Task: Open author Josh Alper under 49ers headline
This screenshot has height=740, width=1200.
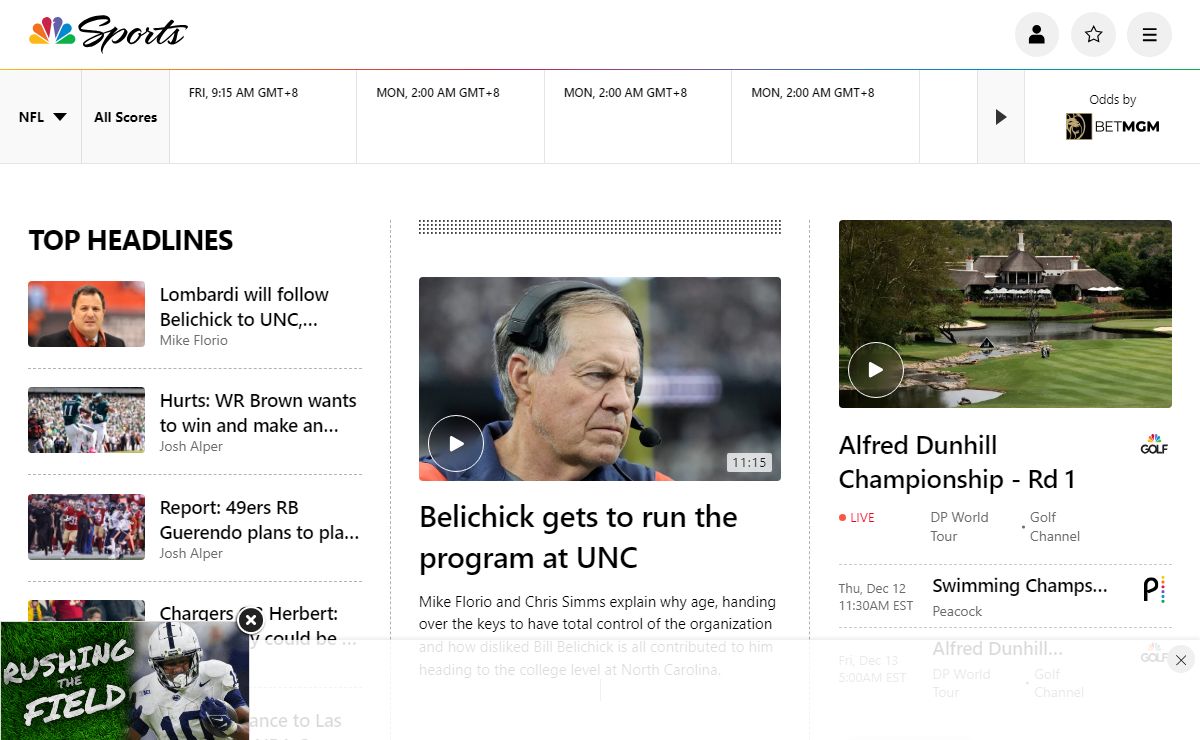Action: coord(191,553)
